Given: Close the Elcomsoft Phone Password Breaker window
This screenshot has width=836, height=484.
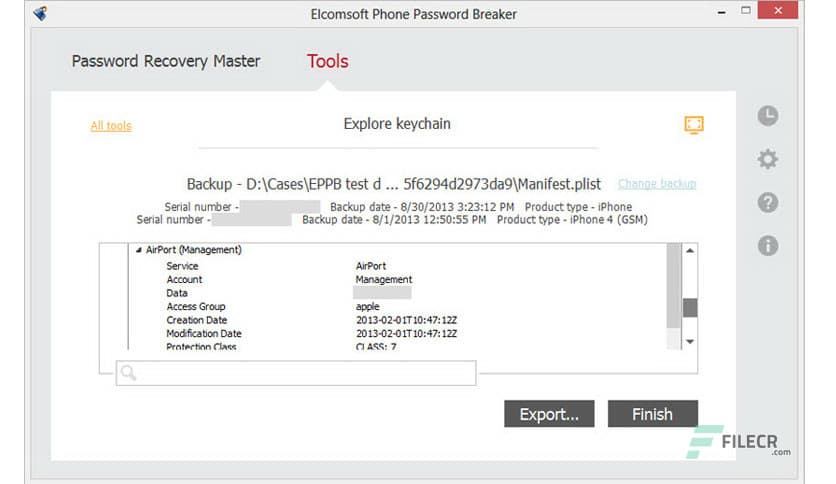Looking at the screenshot, I should [778, 10].
